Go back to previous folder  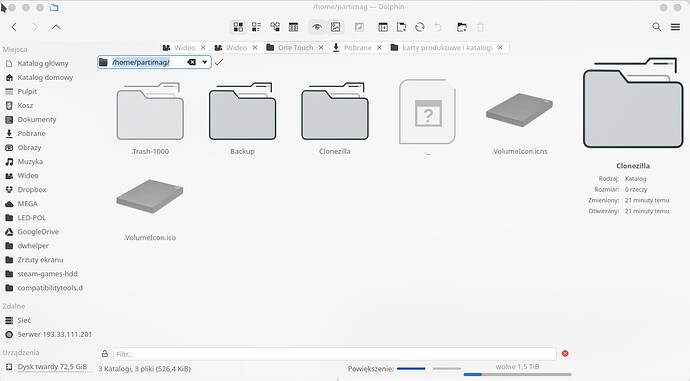[x=14, y=27]
